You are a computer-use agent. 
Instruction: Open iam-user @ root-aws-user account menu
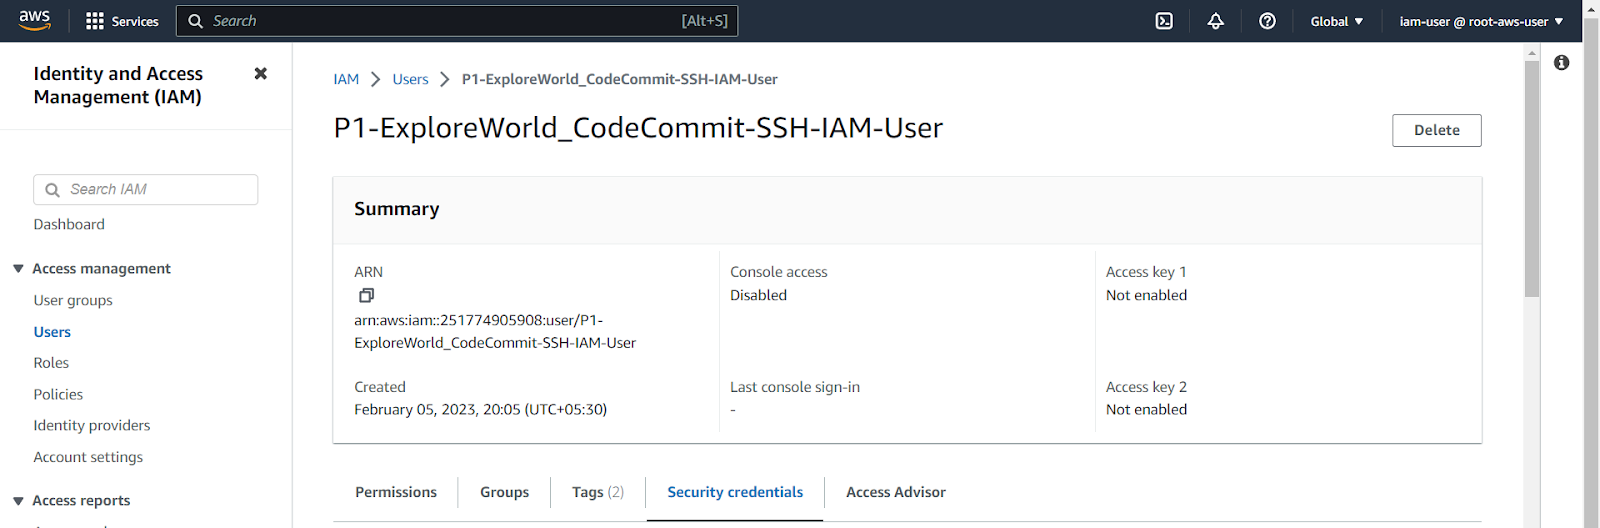click(x=1481, y=21)
